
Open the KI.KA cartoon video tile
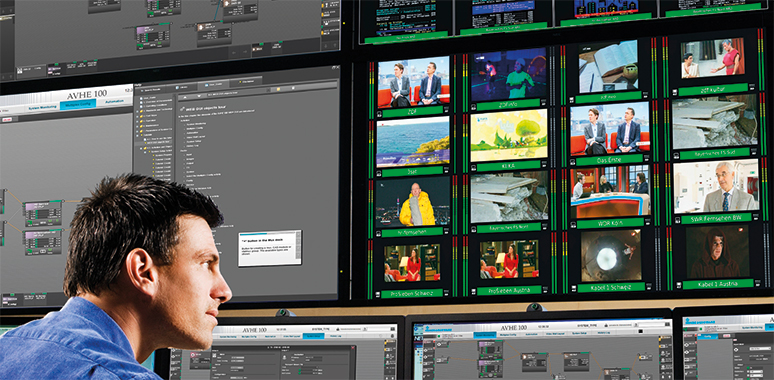point(508,135)
